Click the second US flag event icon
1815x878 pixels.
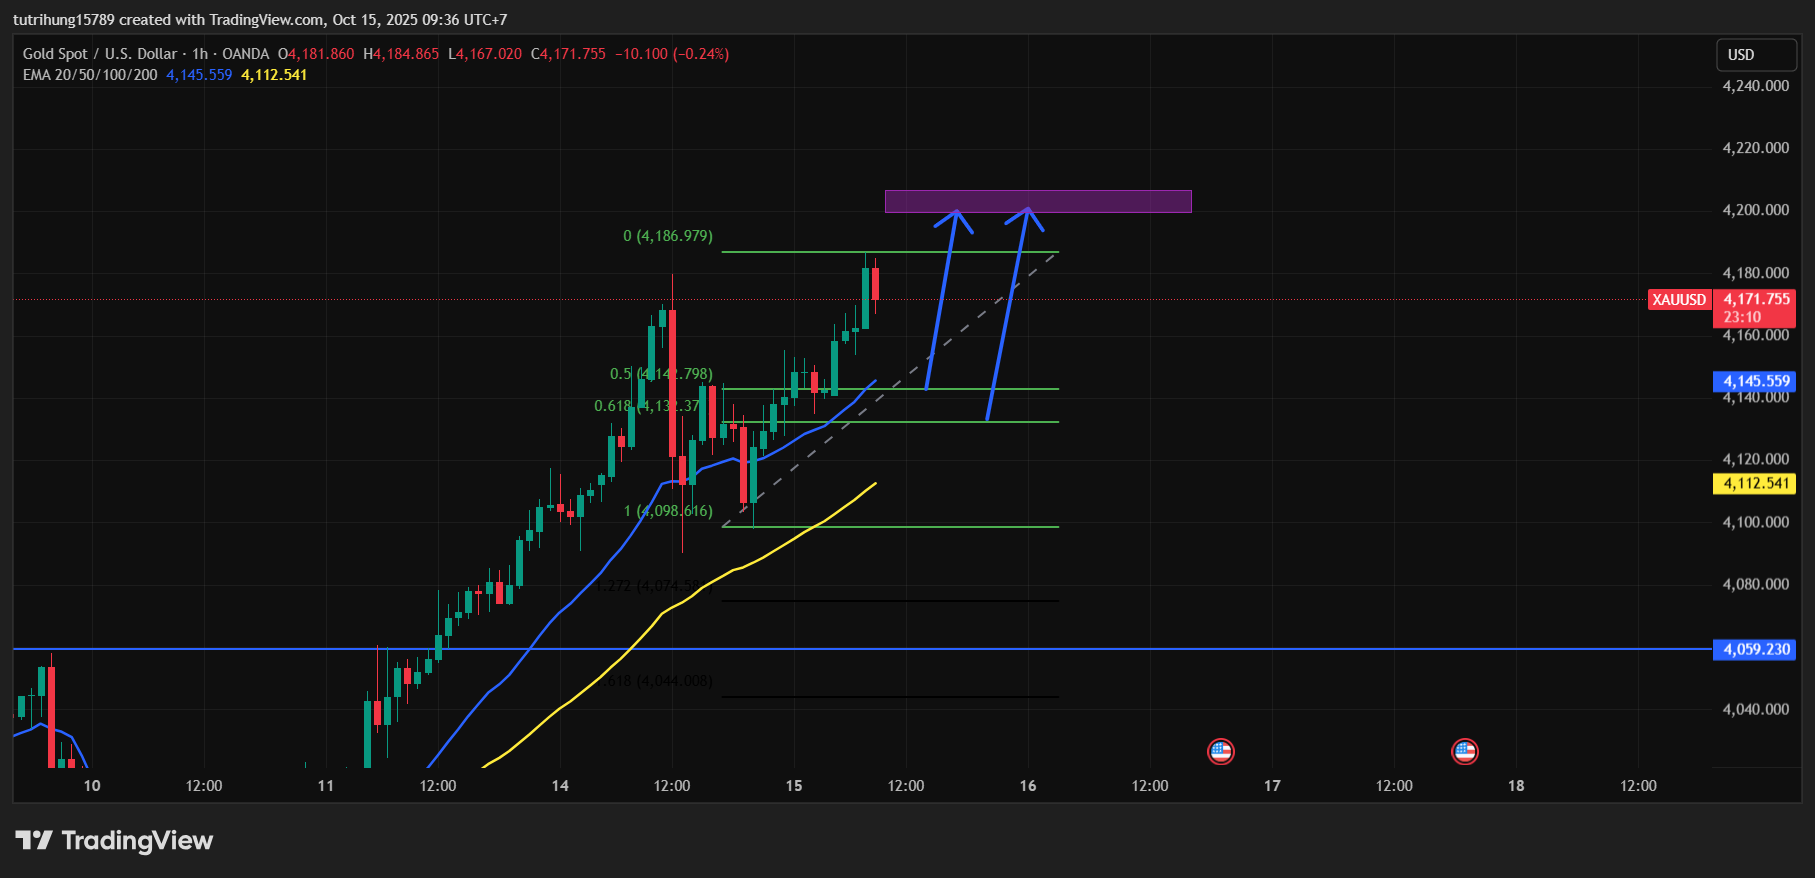1464,751
